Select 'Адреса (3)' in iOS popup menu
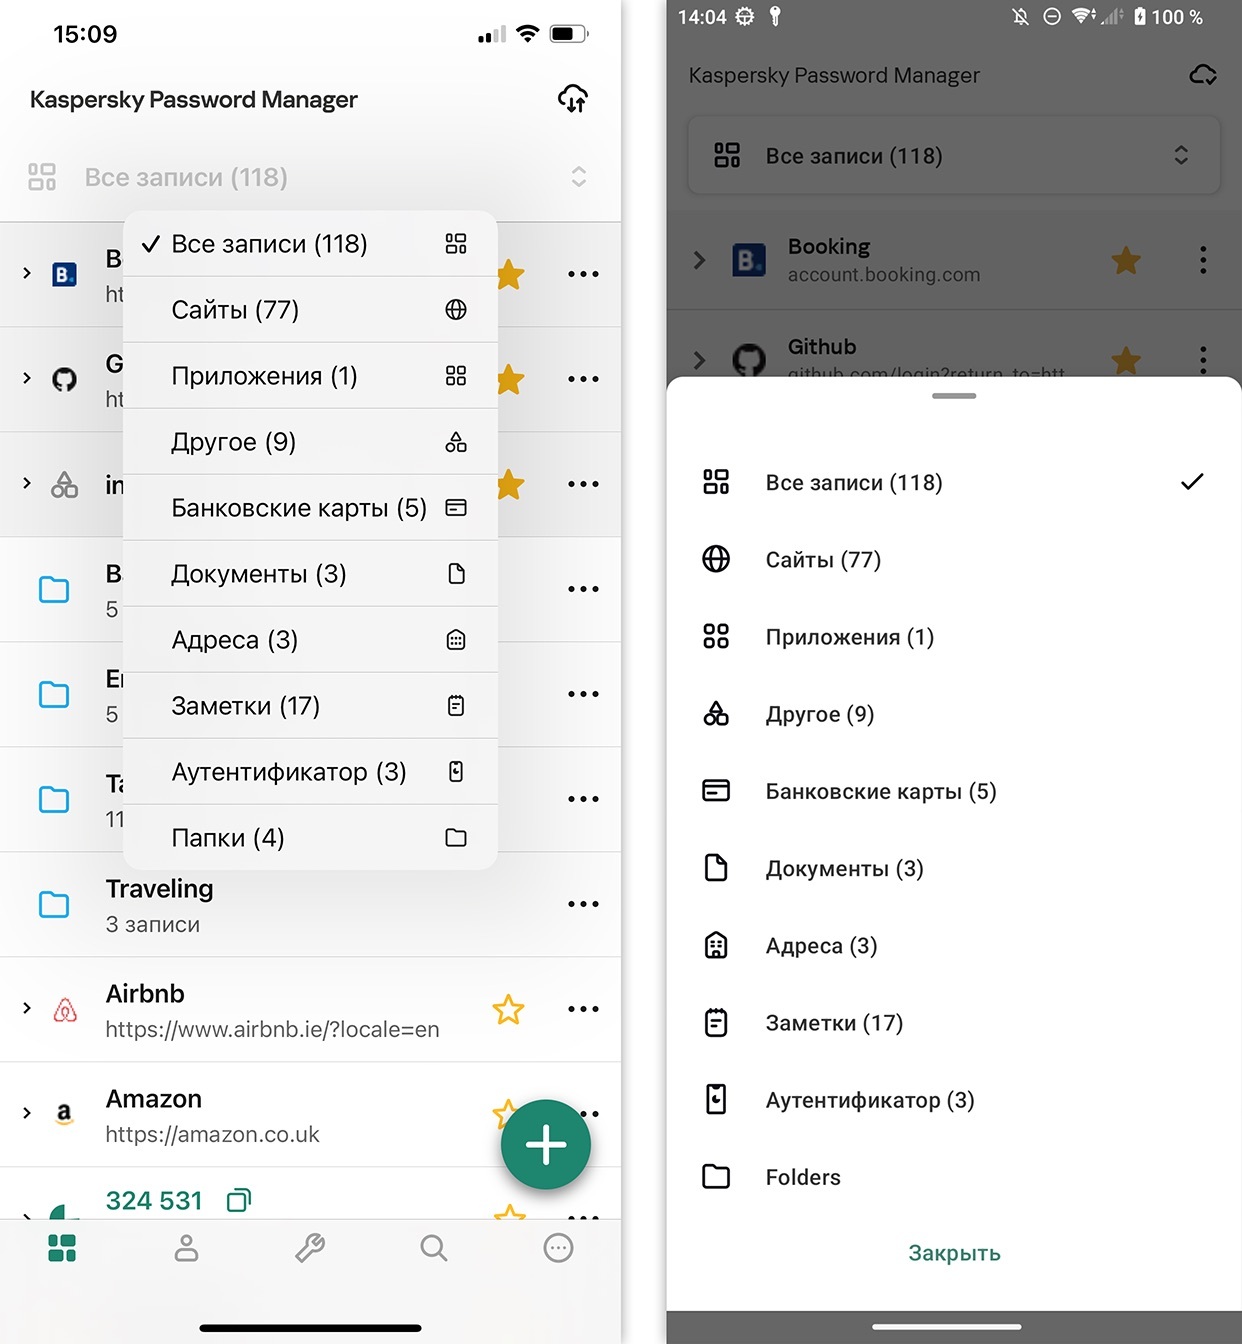Viewport: 1242px width, 1344px height. [x=310, y=640]
